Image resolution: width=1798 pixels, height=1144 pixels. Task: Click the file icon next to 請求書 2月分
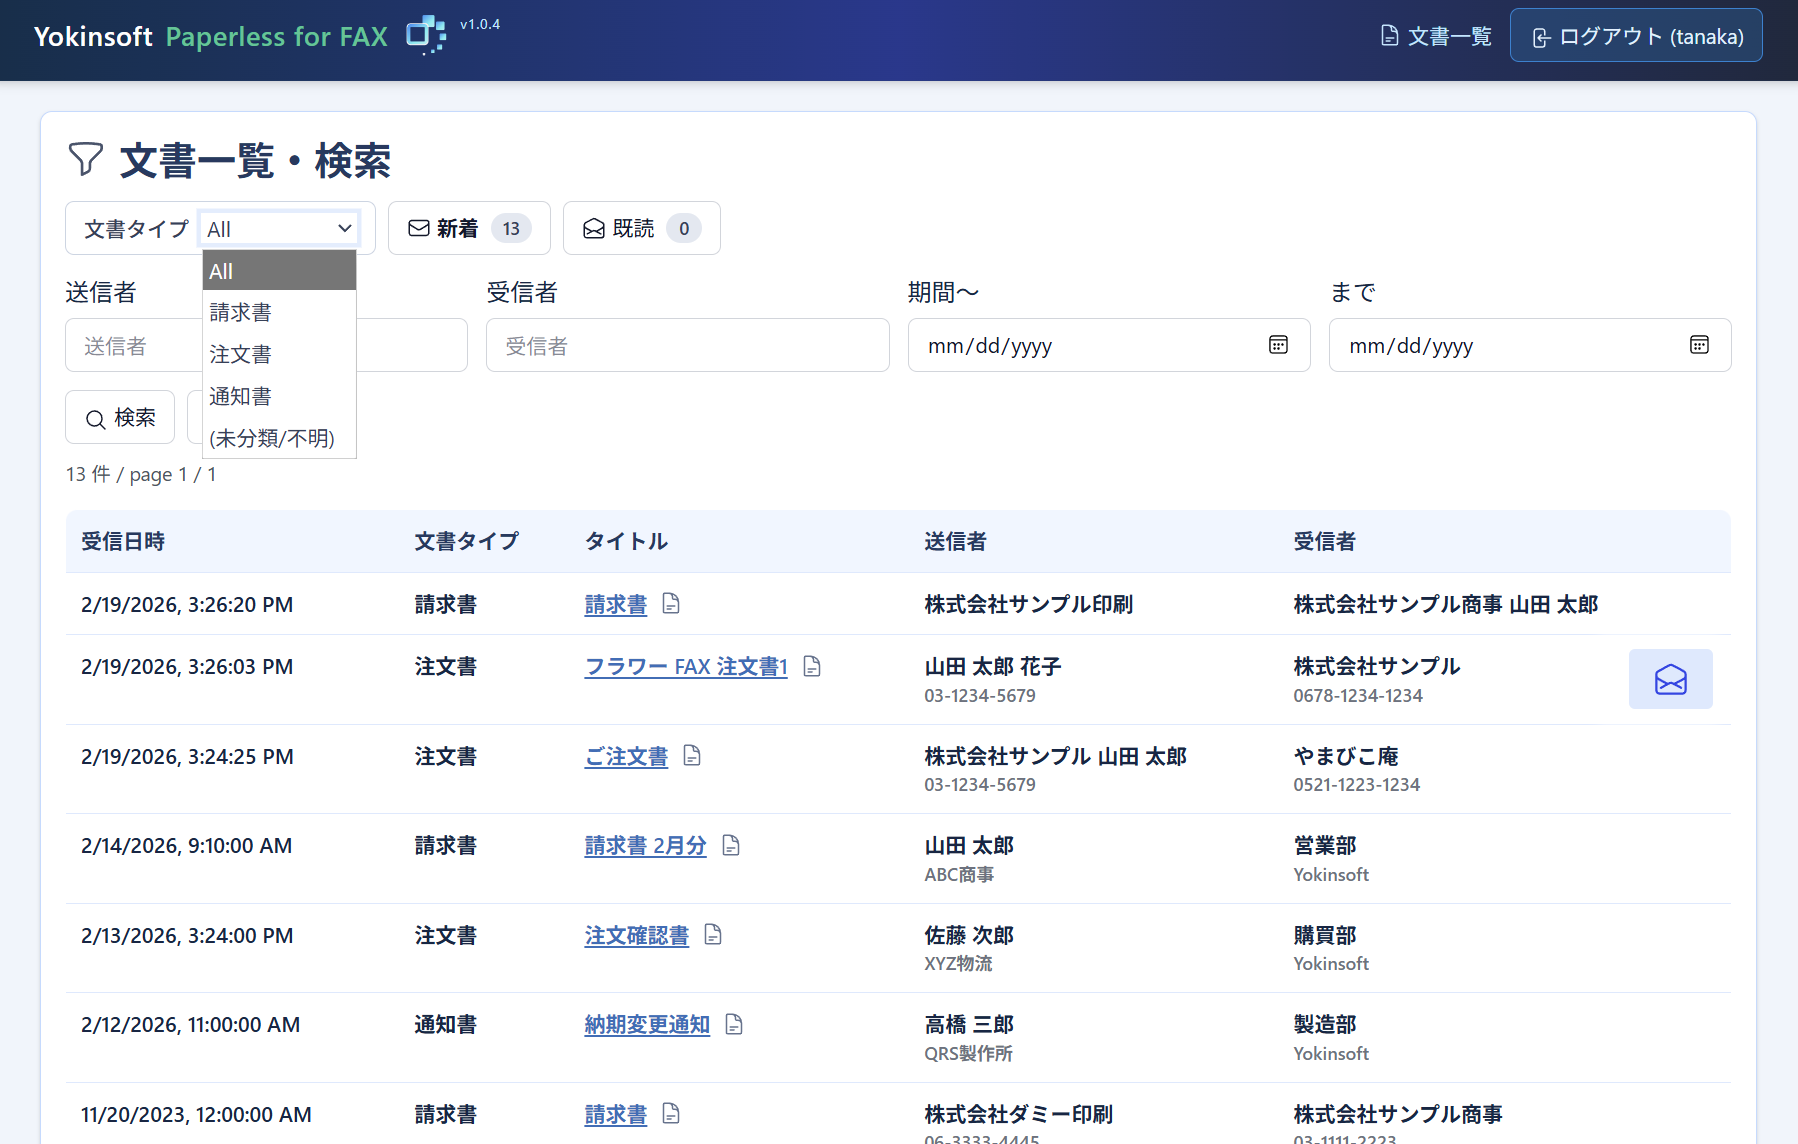click(x=730, y=845)
